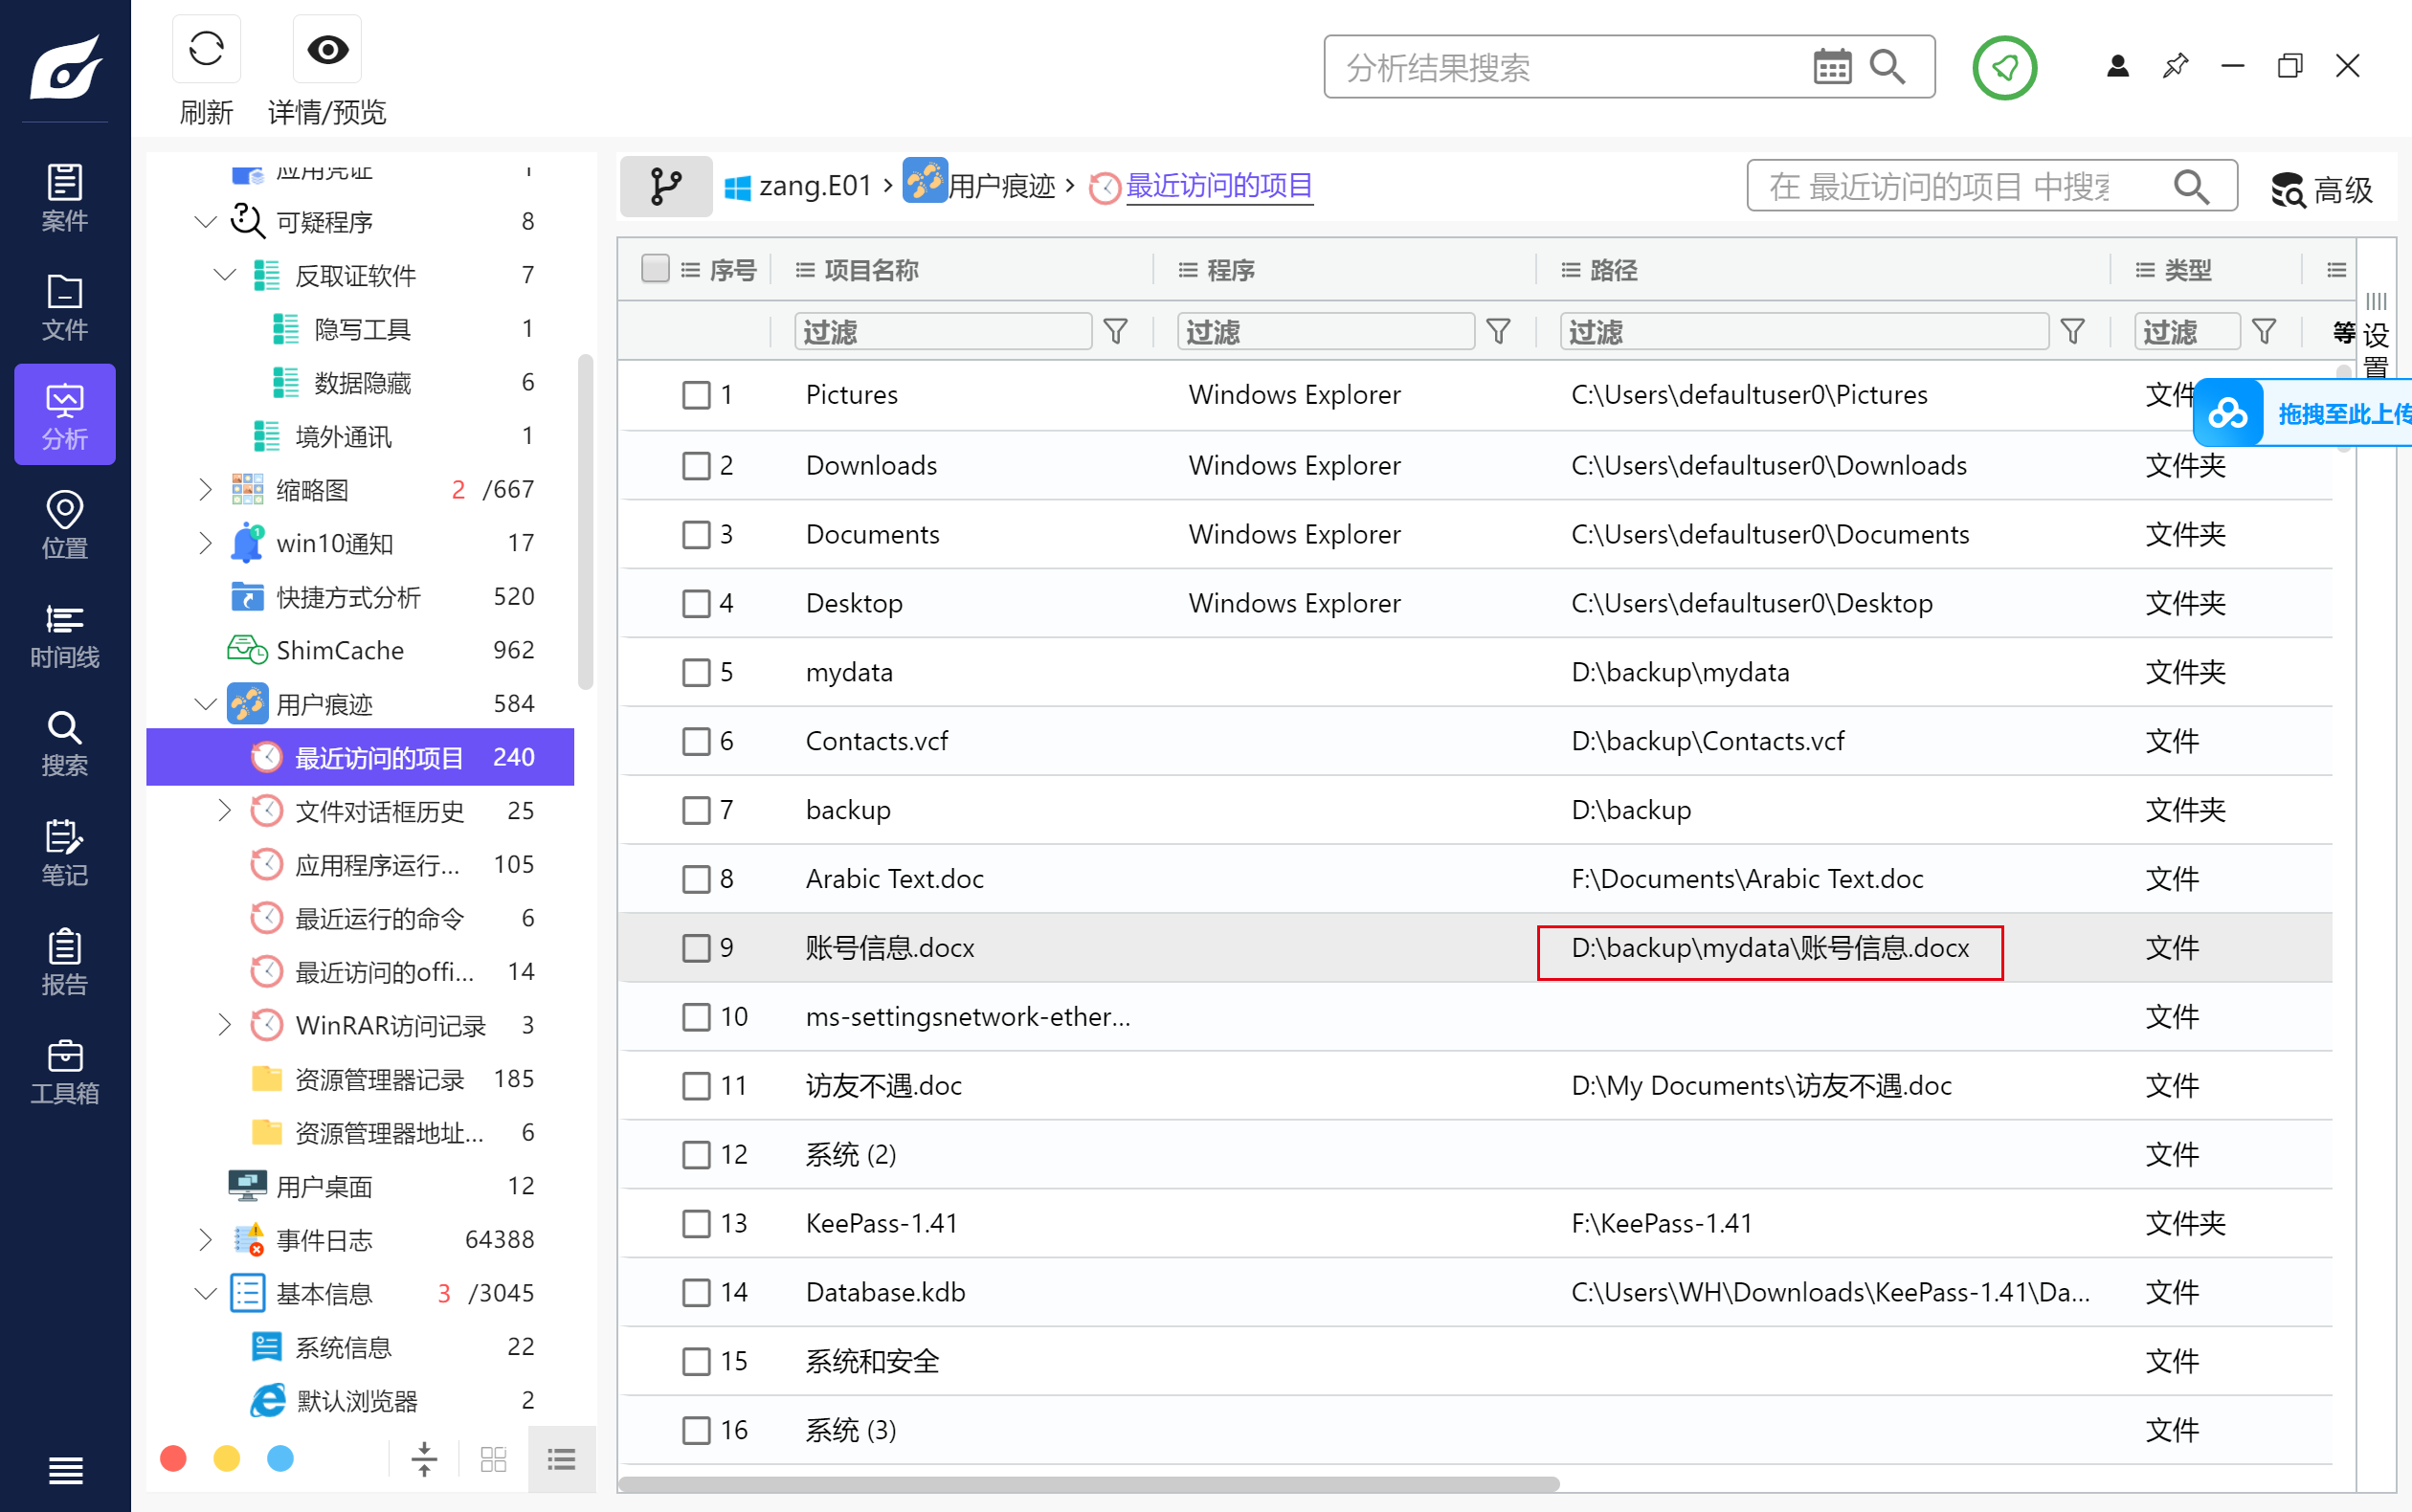
Task: Click the table's horizontal scrollbar
Action: coord(1088,1484)
